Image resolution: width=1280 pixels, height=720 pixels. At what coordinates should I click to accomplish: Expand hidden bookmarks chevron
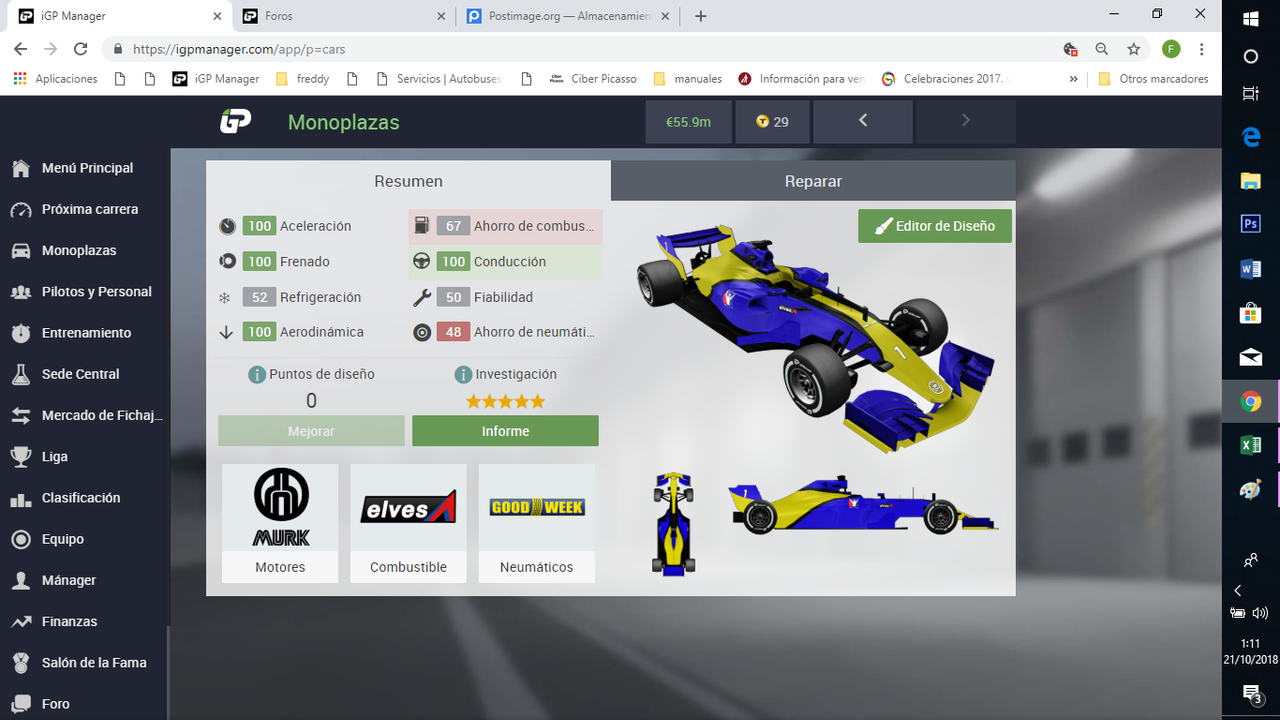click(1073, 79)
